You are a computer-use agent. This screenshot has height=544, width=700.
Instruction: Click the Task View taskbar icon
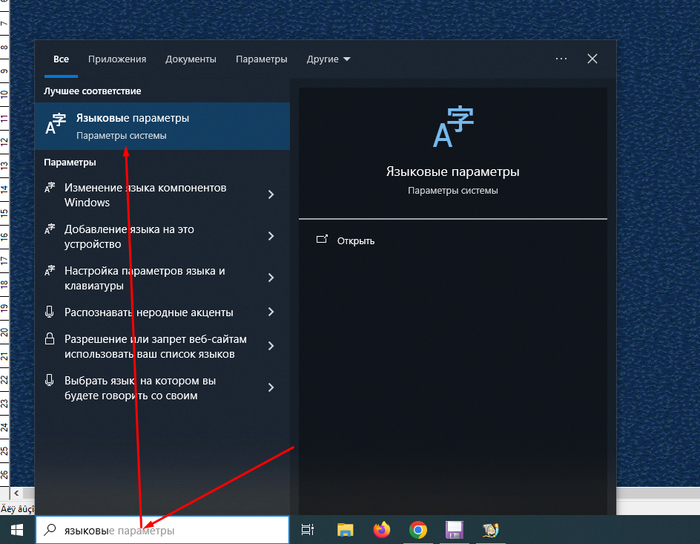point(308,530)
